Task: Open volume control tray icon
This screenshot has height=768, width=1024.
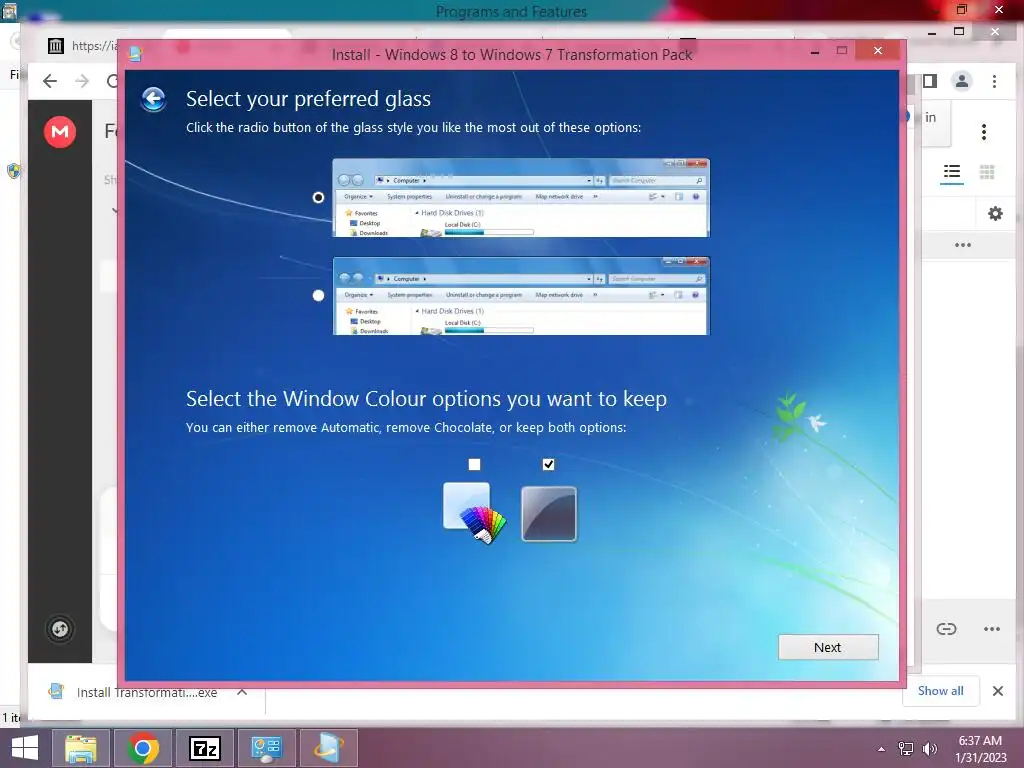Action: coord(929,749)
